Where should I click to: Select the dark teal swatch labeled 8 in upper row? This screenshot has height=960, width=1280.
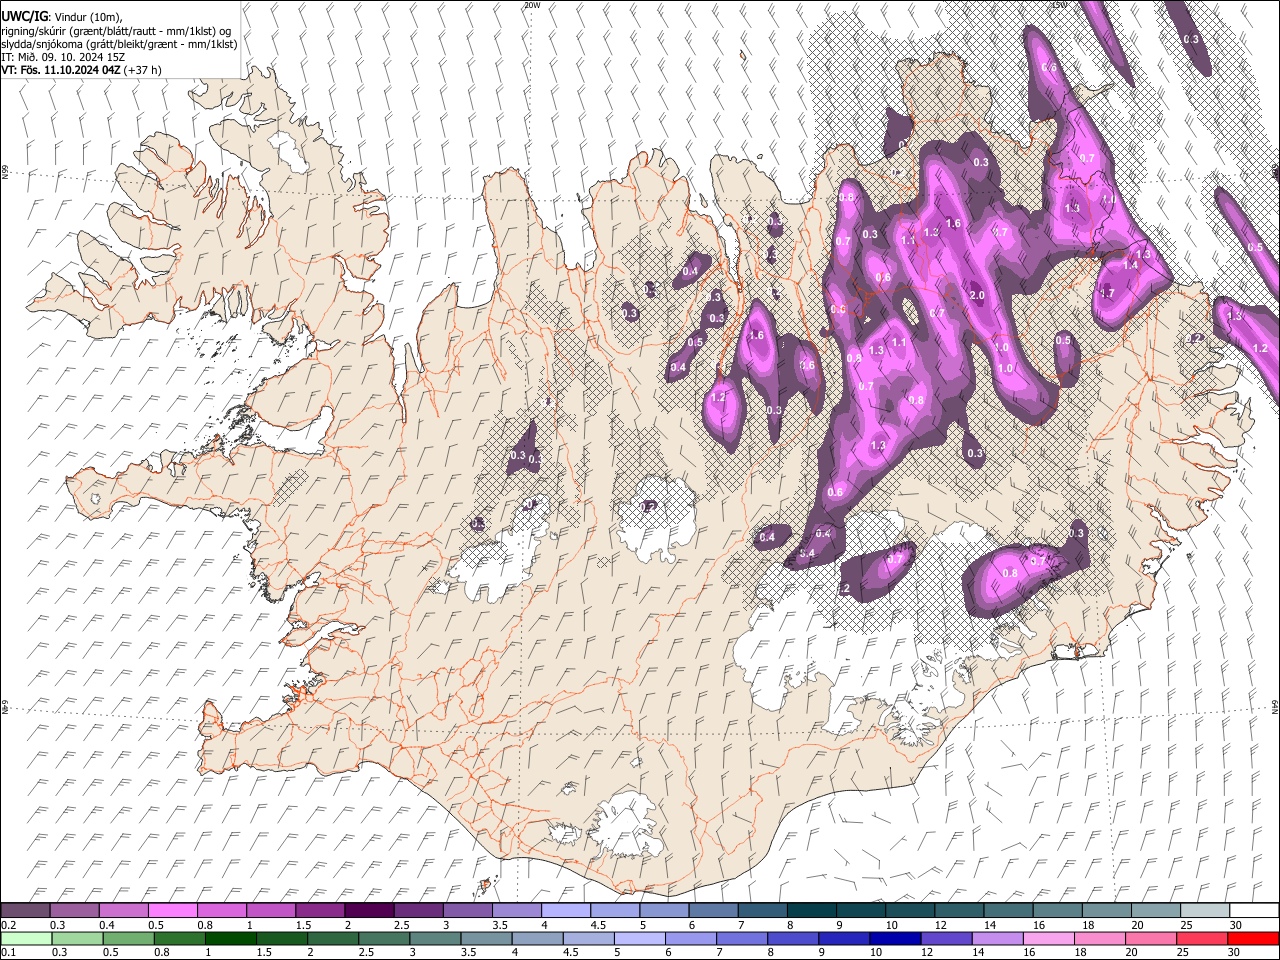click(812, 910)
